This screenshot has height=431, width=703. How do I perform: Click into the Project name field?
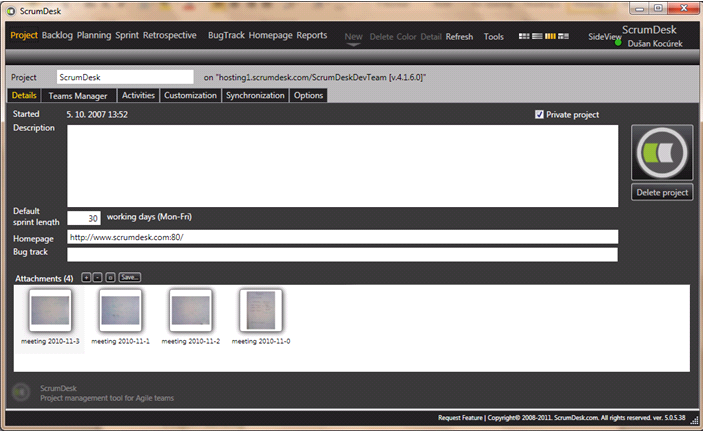[x=125, y=77]
